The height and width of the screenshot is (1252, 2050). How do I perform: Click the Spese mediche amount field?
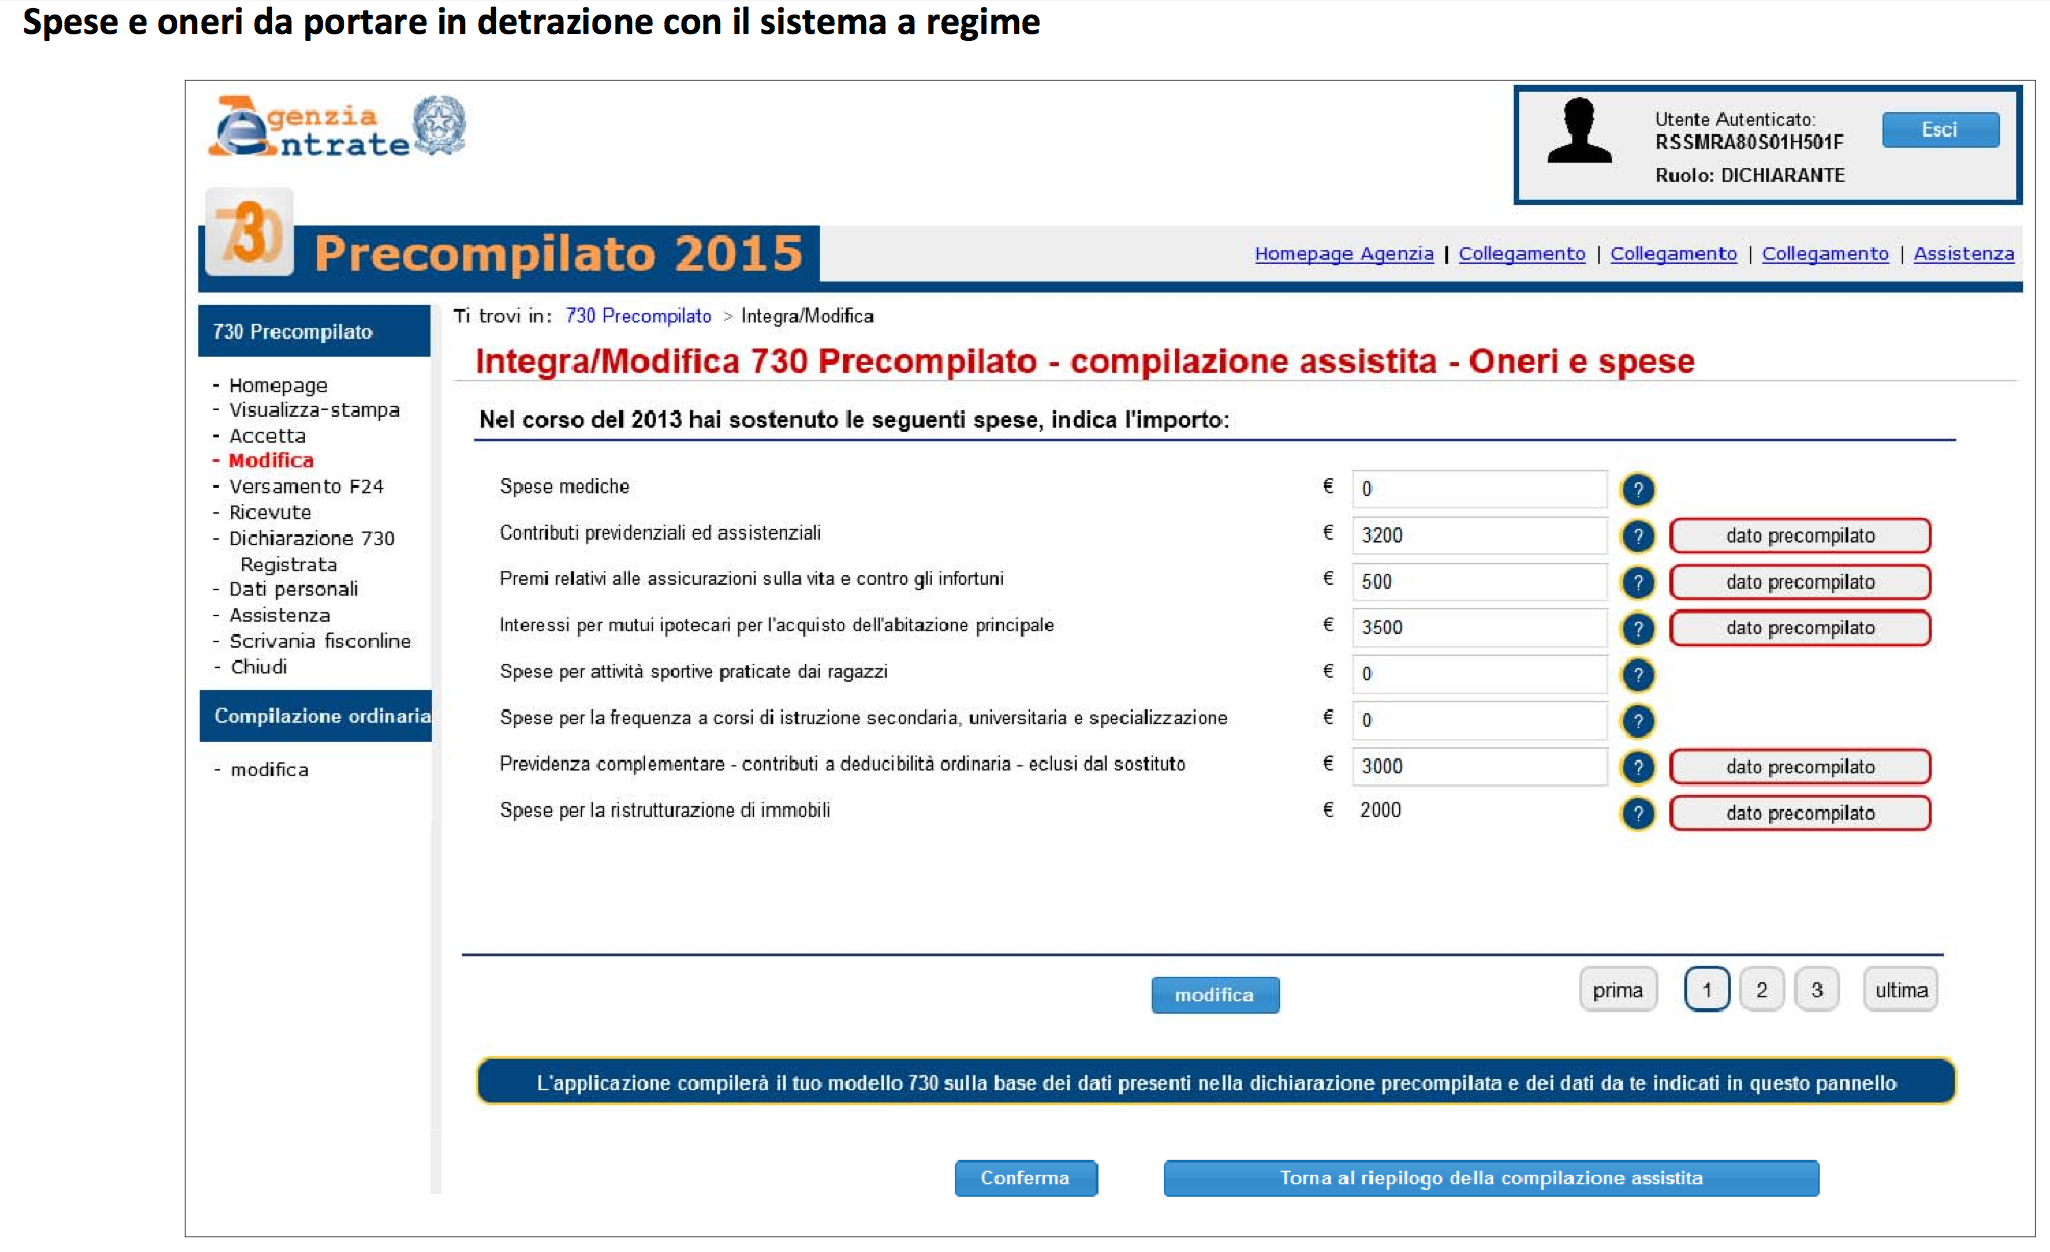(x=1478, y=489)
